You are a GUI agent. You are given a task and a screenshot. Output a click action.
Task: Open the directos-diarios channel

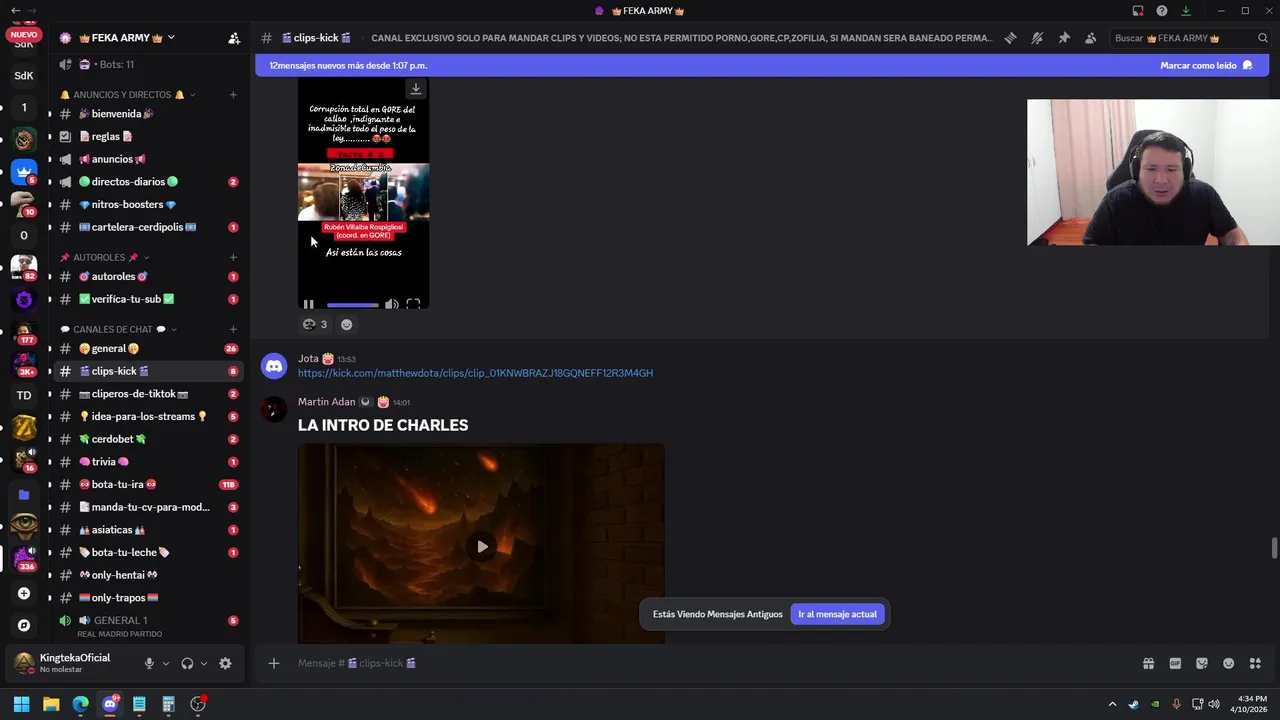coord(148,182)
